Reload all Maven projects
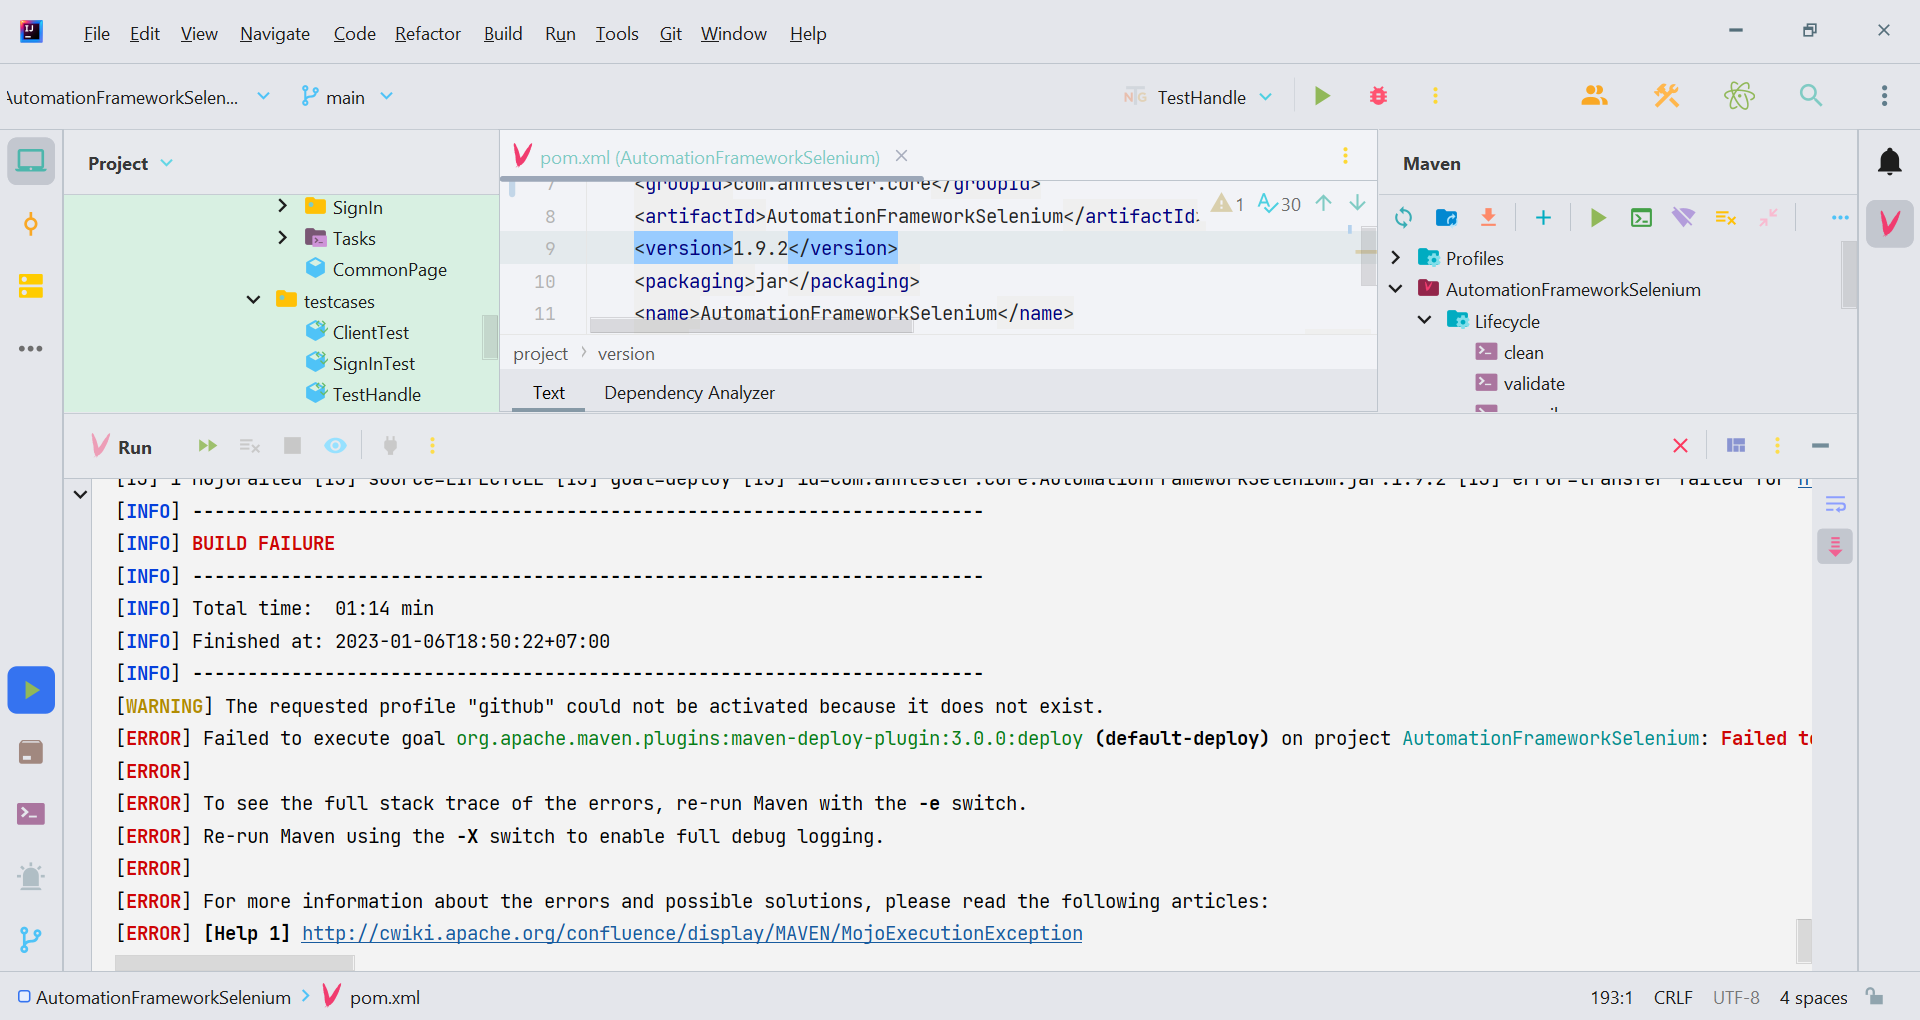This screenshot has height=1020, width=1920. click(x=1403, y=218)
